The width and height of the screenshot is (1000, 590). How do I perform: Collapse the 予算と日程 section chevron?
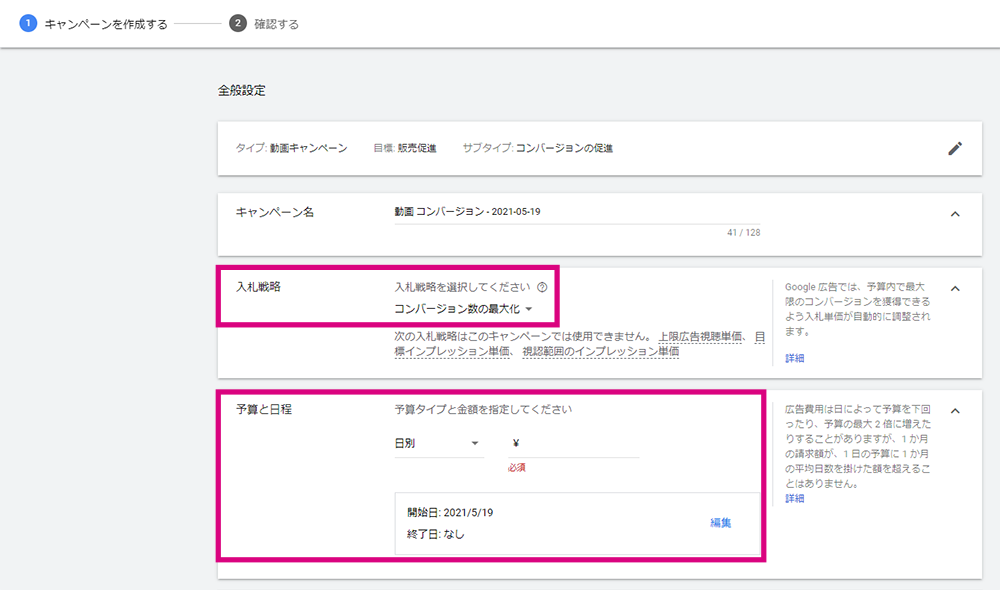click(955, 411)
